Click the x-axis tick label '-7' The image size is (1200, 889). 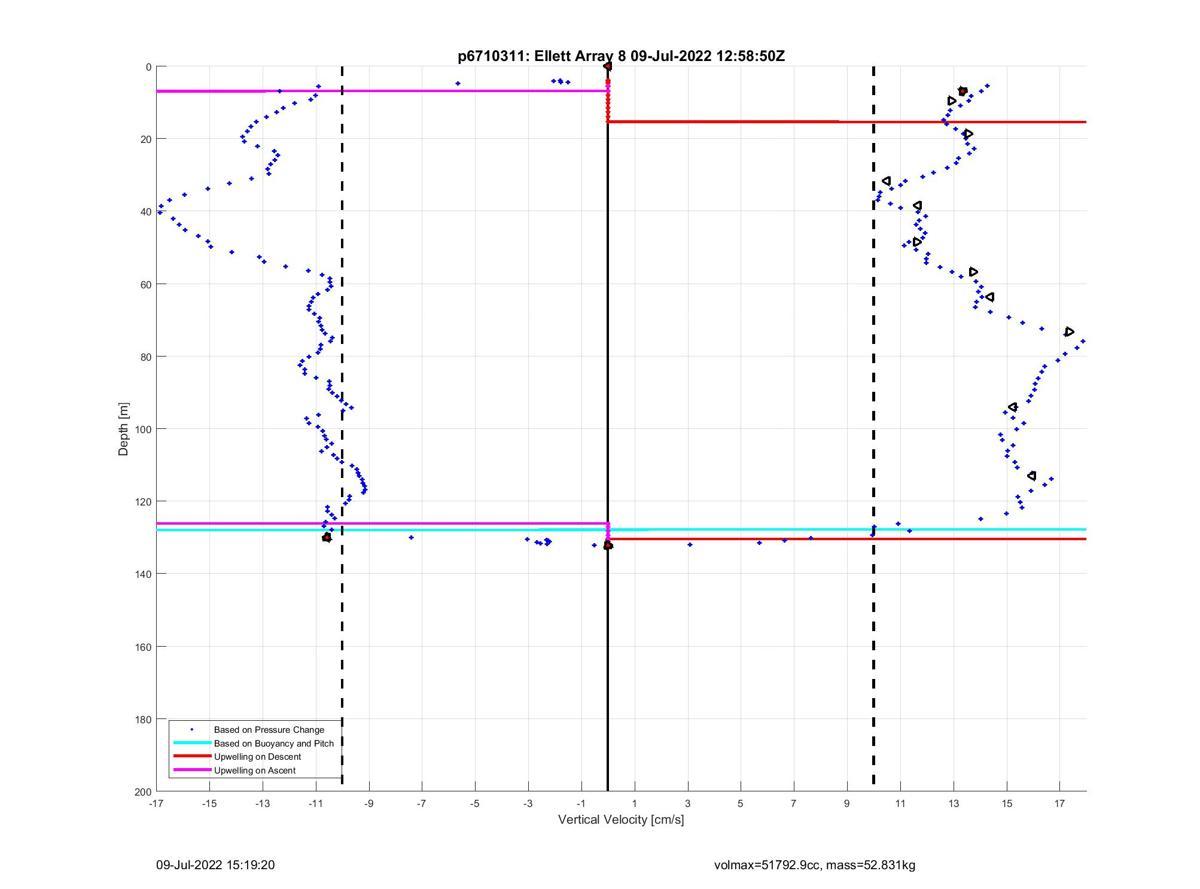pyautogui.click(x=422, y=803)
